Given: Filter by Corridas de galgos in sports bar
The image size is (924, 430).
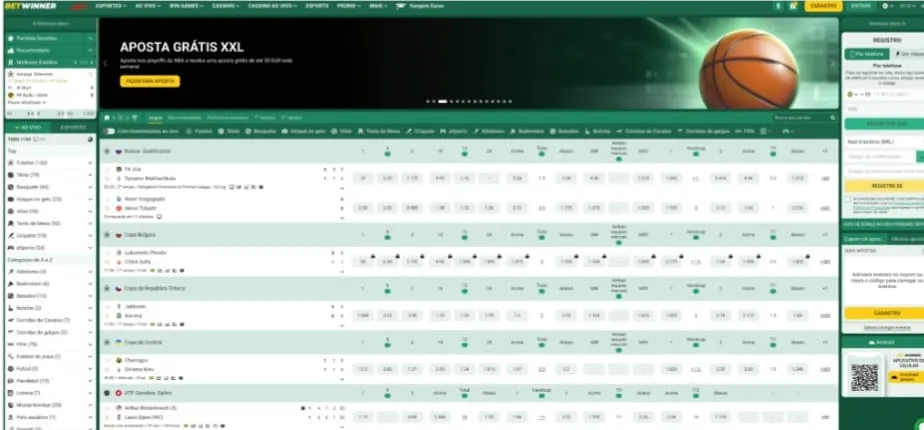Looking at the screenshot, I should coord(705,131).
